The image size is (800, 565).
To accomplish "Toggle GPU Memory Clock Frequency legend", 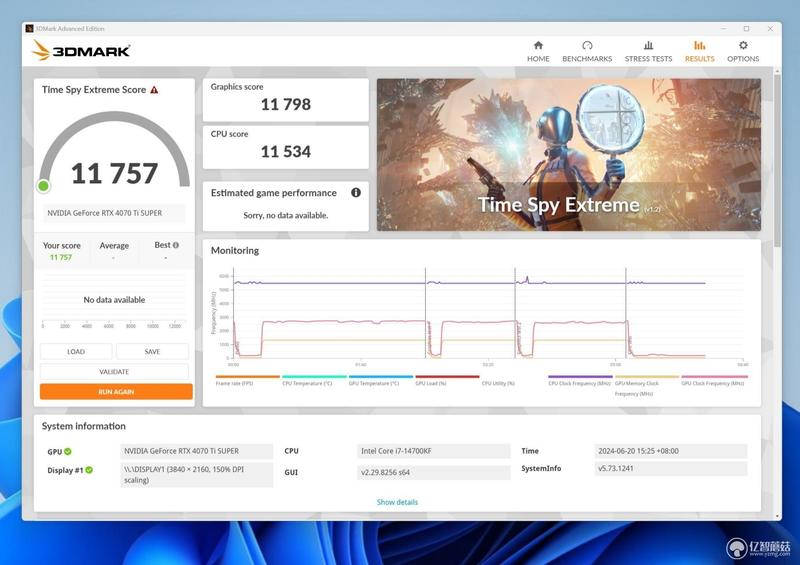I will coord(647,385).
